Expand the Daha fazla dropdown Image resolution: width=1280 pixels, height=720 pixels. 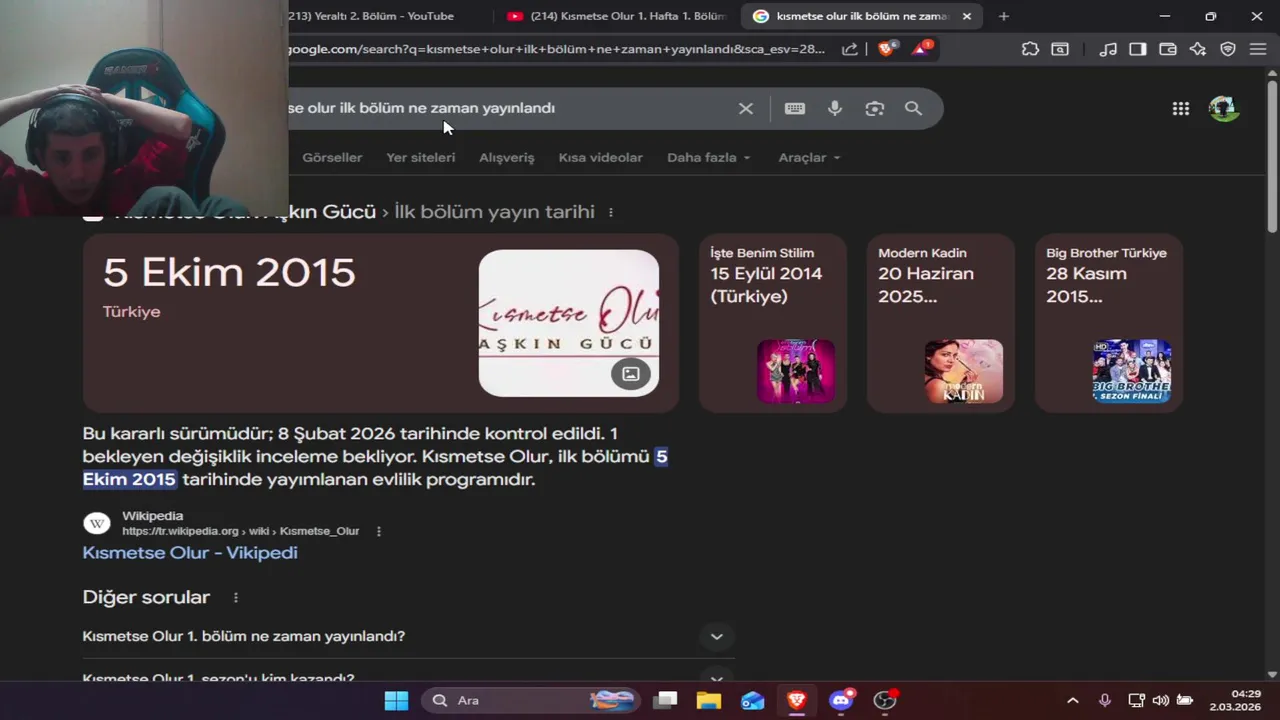[708, 158]
